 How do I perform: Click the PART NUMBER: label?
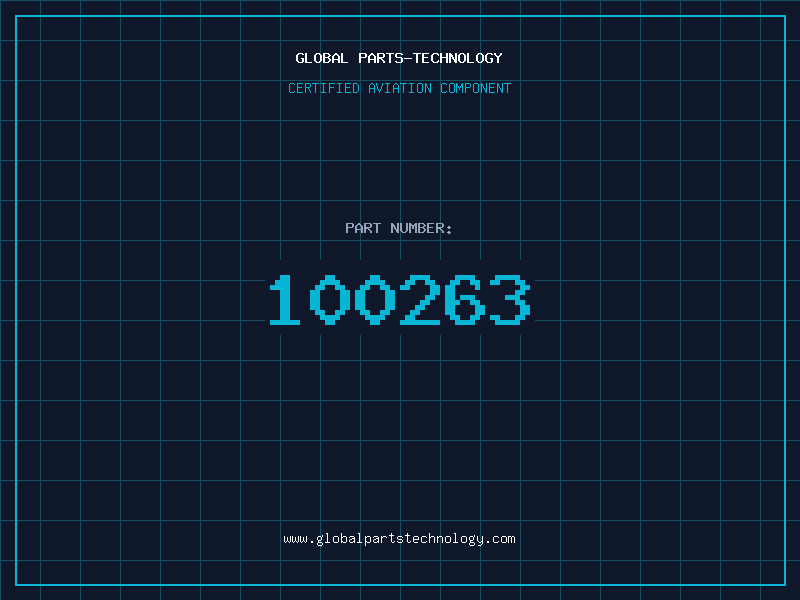pyautogui.click(x=399, y=228)
